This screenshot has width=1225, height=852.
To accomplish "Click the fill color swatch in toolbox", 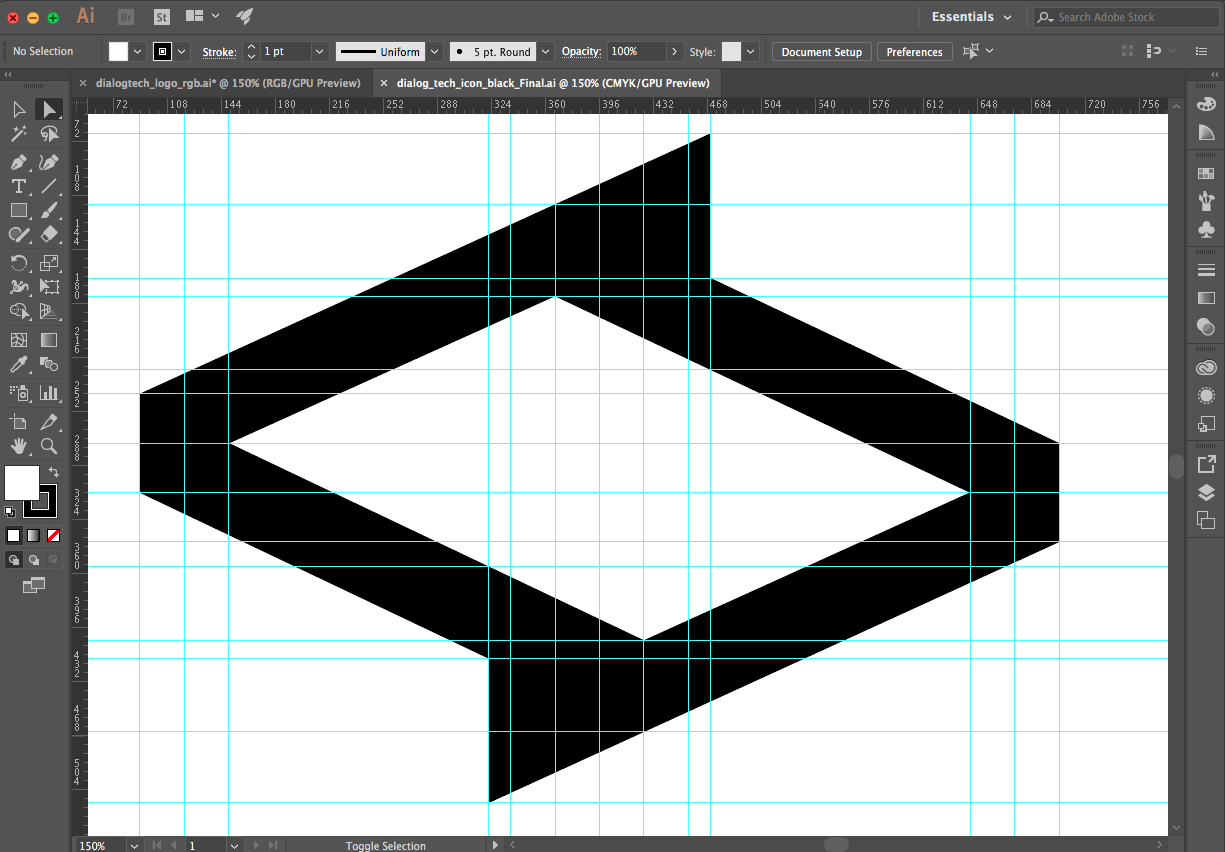I will click(x=21, y=483).
